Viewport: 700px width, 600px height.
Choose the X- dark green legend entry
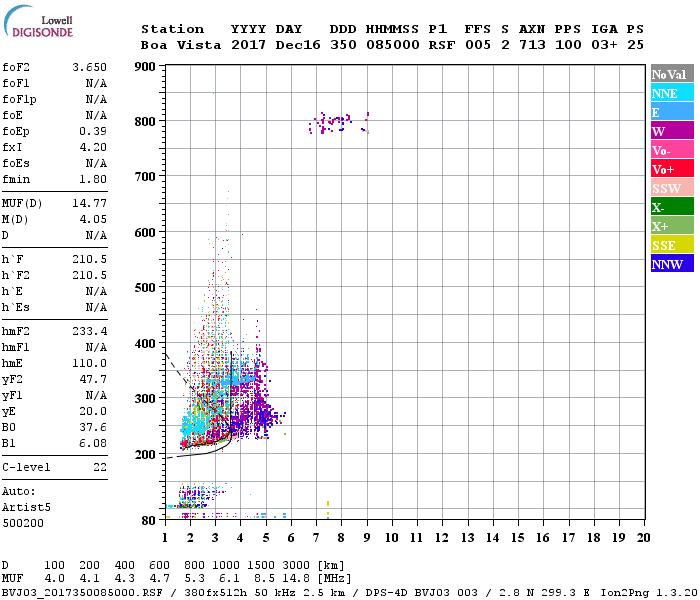[671, 207]
